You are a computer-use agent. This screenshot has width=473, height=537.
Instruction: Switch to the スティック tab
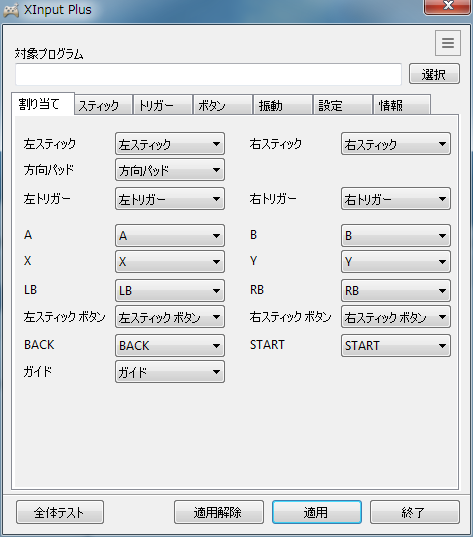click(103, 105)
